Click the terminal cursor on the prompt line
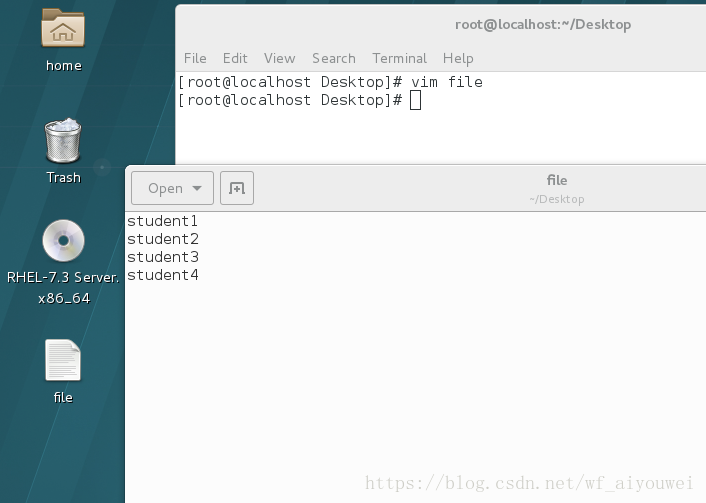The image size is (706, 503). [x=416, y=100]
